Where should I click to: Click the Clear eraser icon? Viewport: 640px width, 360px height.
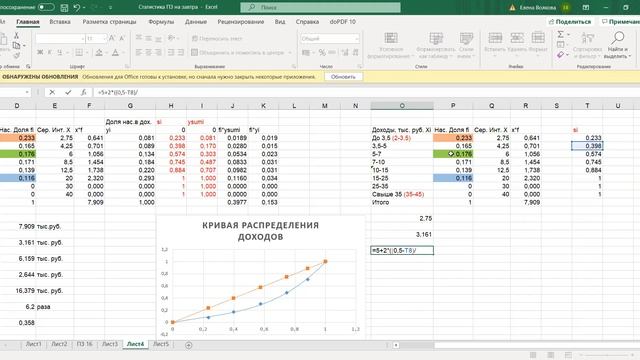pos(560,55)
